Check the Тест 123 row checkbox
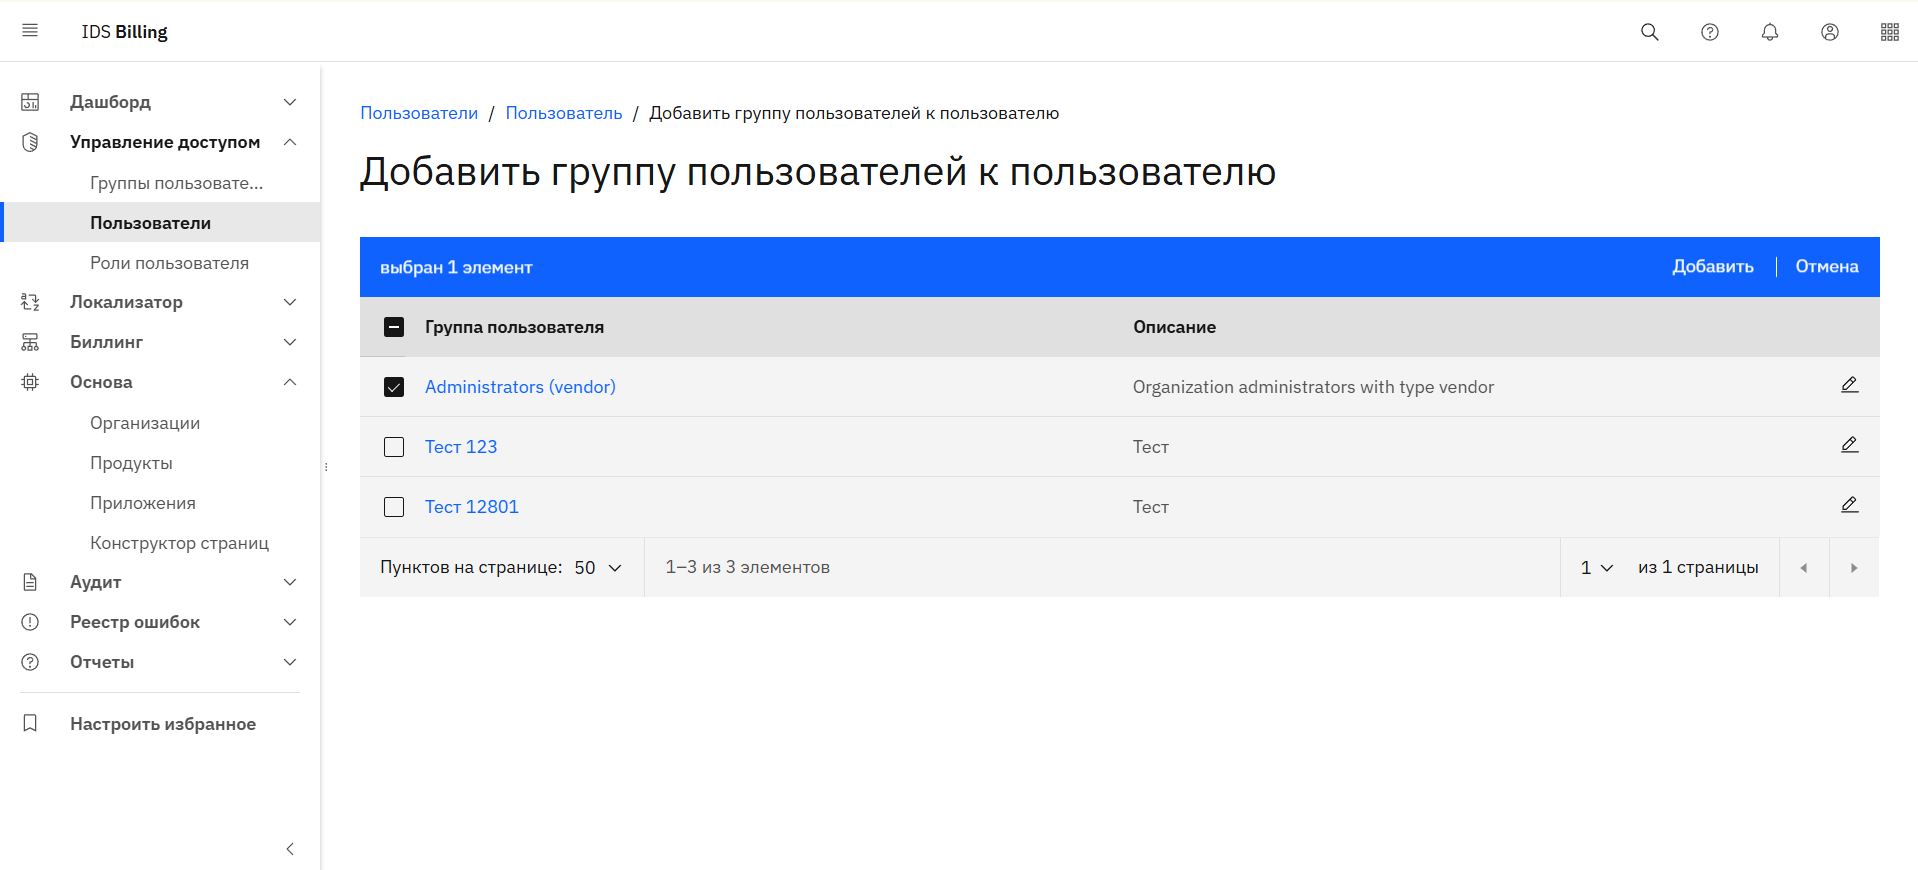Viewport: 1918px width, 870px height. pyautogui.click(x=394, y=447)
